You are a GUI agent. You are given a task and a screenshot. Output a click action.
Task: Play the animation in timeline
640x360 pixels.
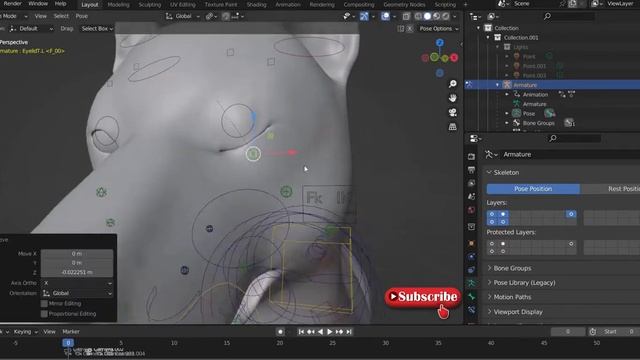point(330,332)
